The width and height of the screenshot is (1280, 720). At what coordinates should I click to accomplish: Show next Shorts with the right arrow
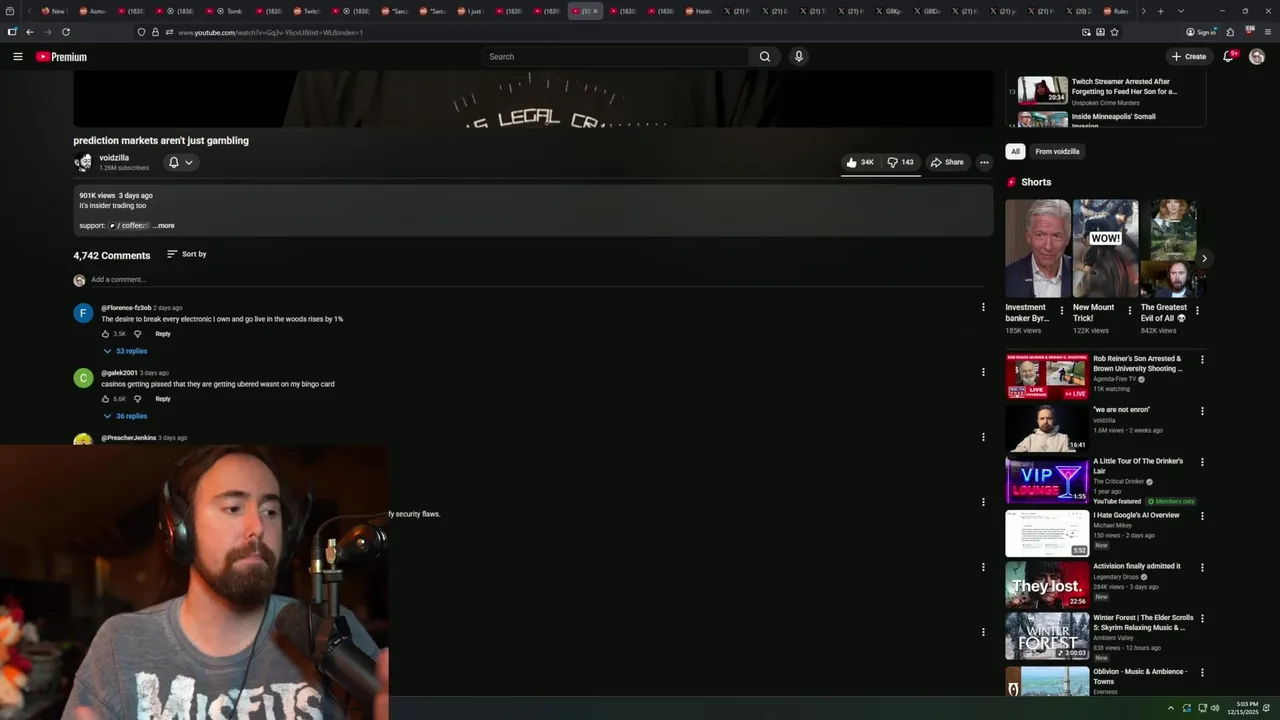coord(1204,258)
